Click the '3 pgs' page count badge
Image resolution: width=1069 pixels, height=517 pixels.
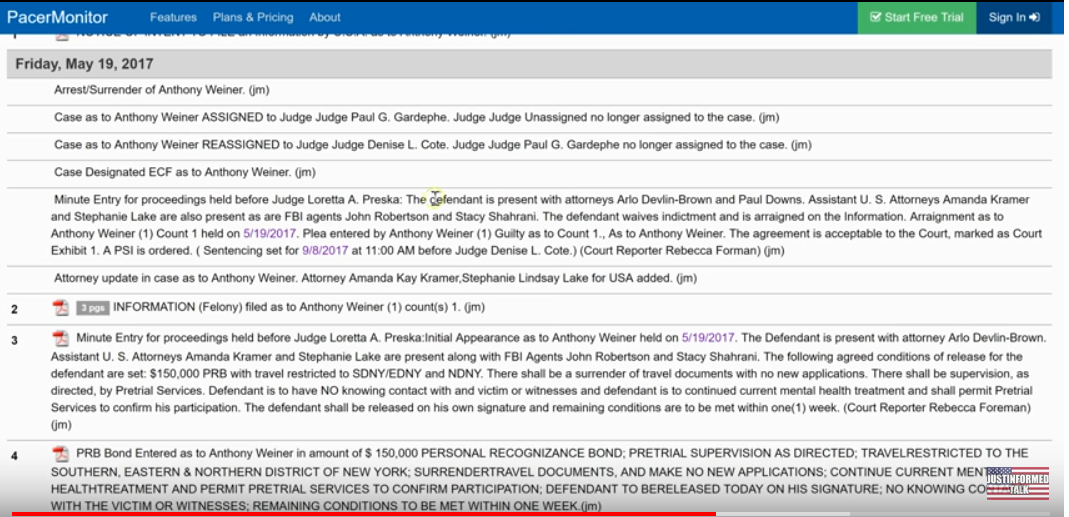91,308
